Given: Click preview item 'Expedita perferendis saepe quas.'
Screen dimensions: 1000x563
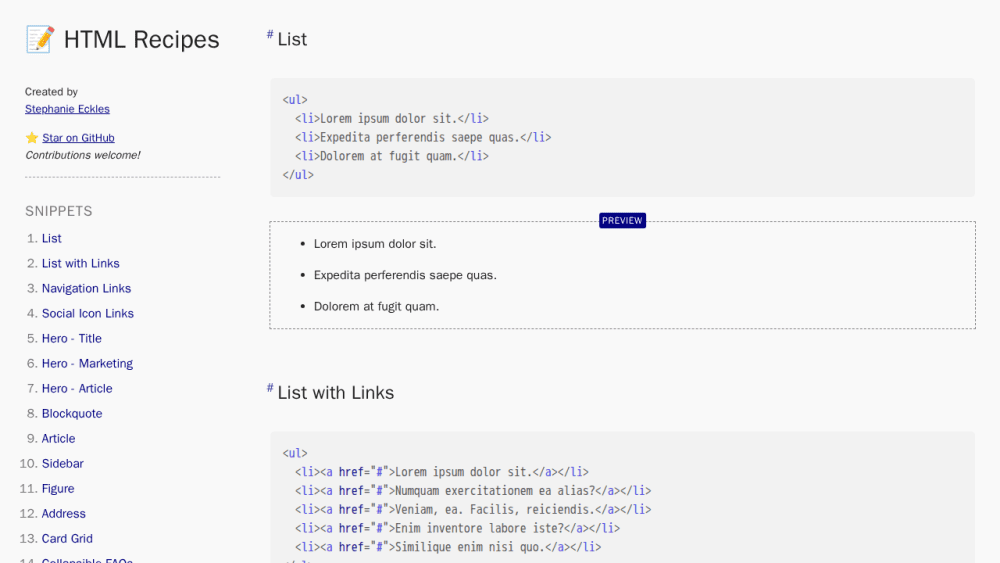Looking at the screenshot, I should point(405,275).
